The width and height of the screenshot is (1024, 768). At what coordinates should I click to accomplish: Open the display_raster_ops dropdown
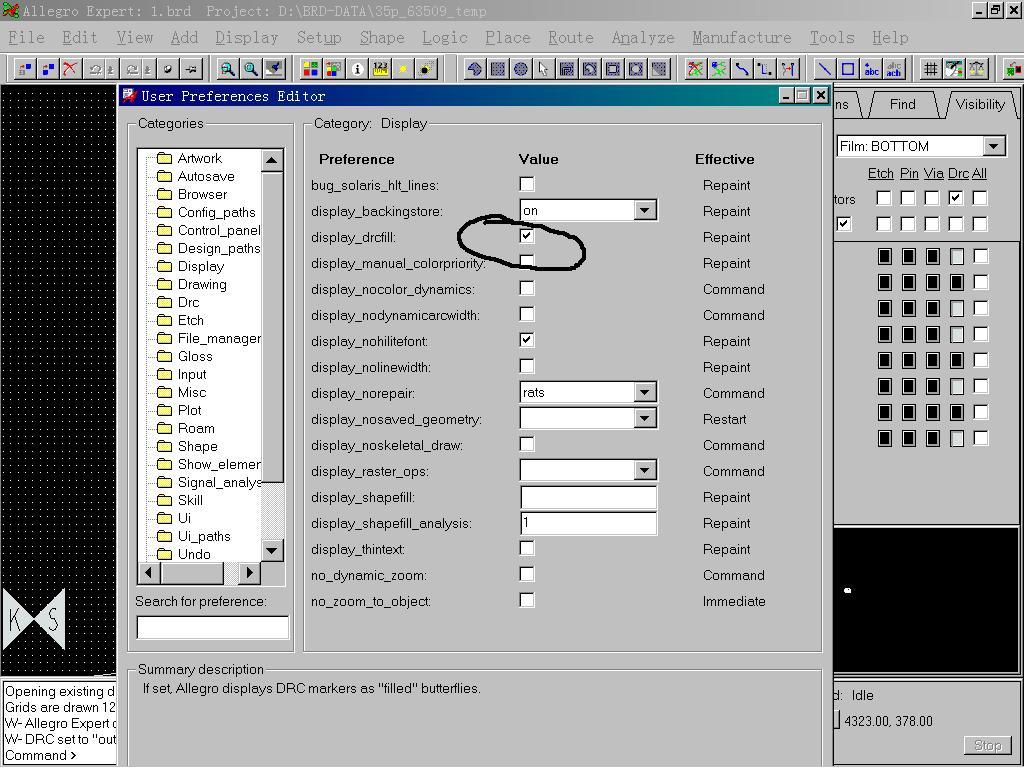coord(645,470)
